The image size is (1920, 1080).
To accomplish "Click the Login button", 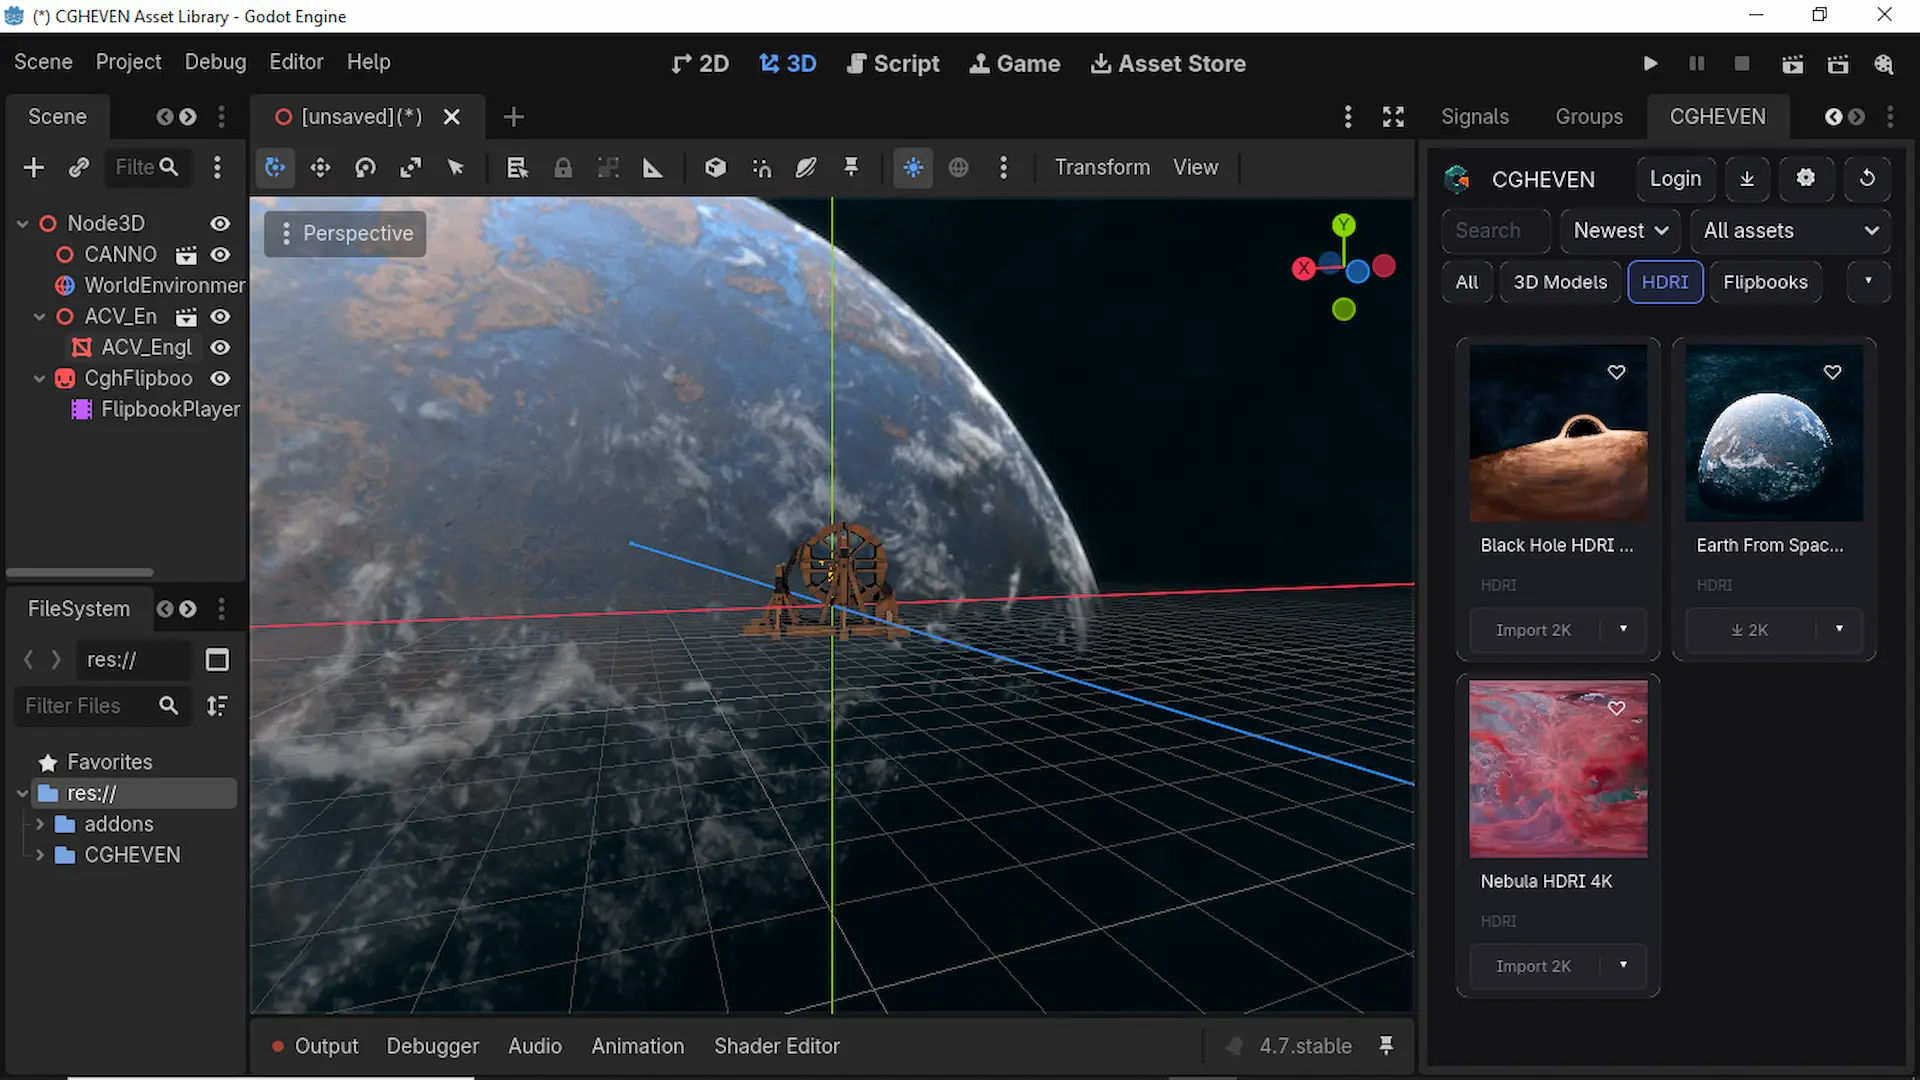I will tap(1675, 179).
